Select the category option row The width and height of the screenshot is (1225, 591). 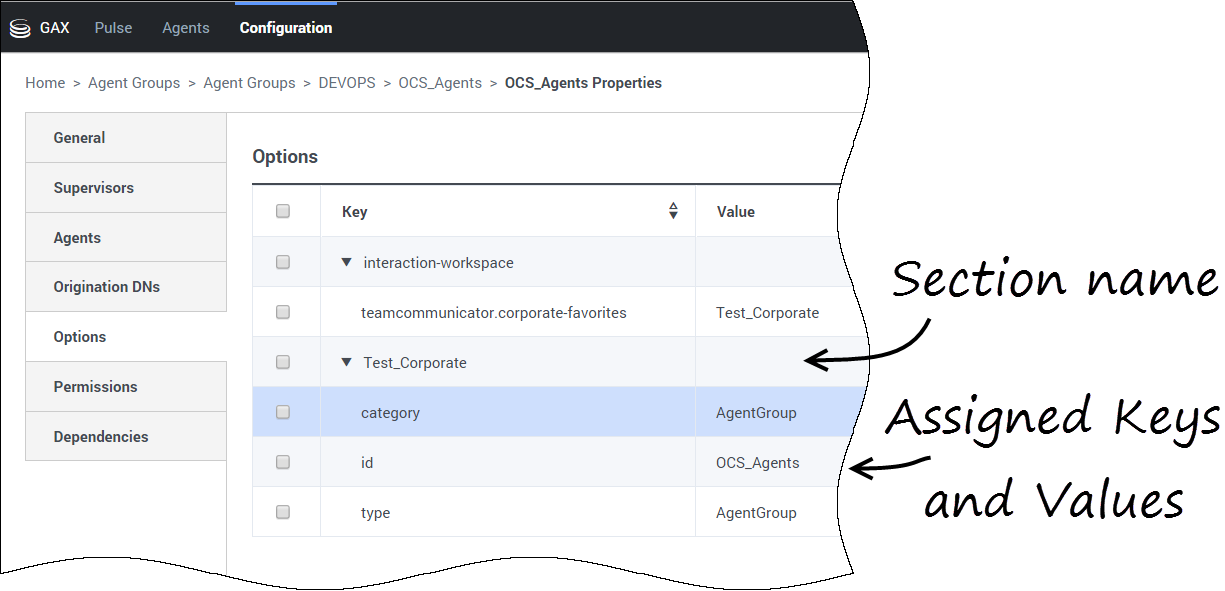coord(390,412)
